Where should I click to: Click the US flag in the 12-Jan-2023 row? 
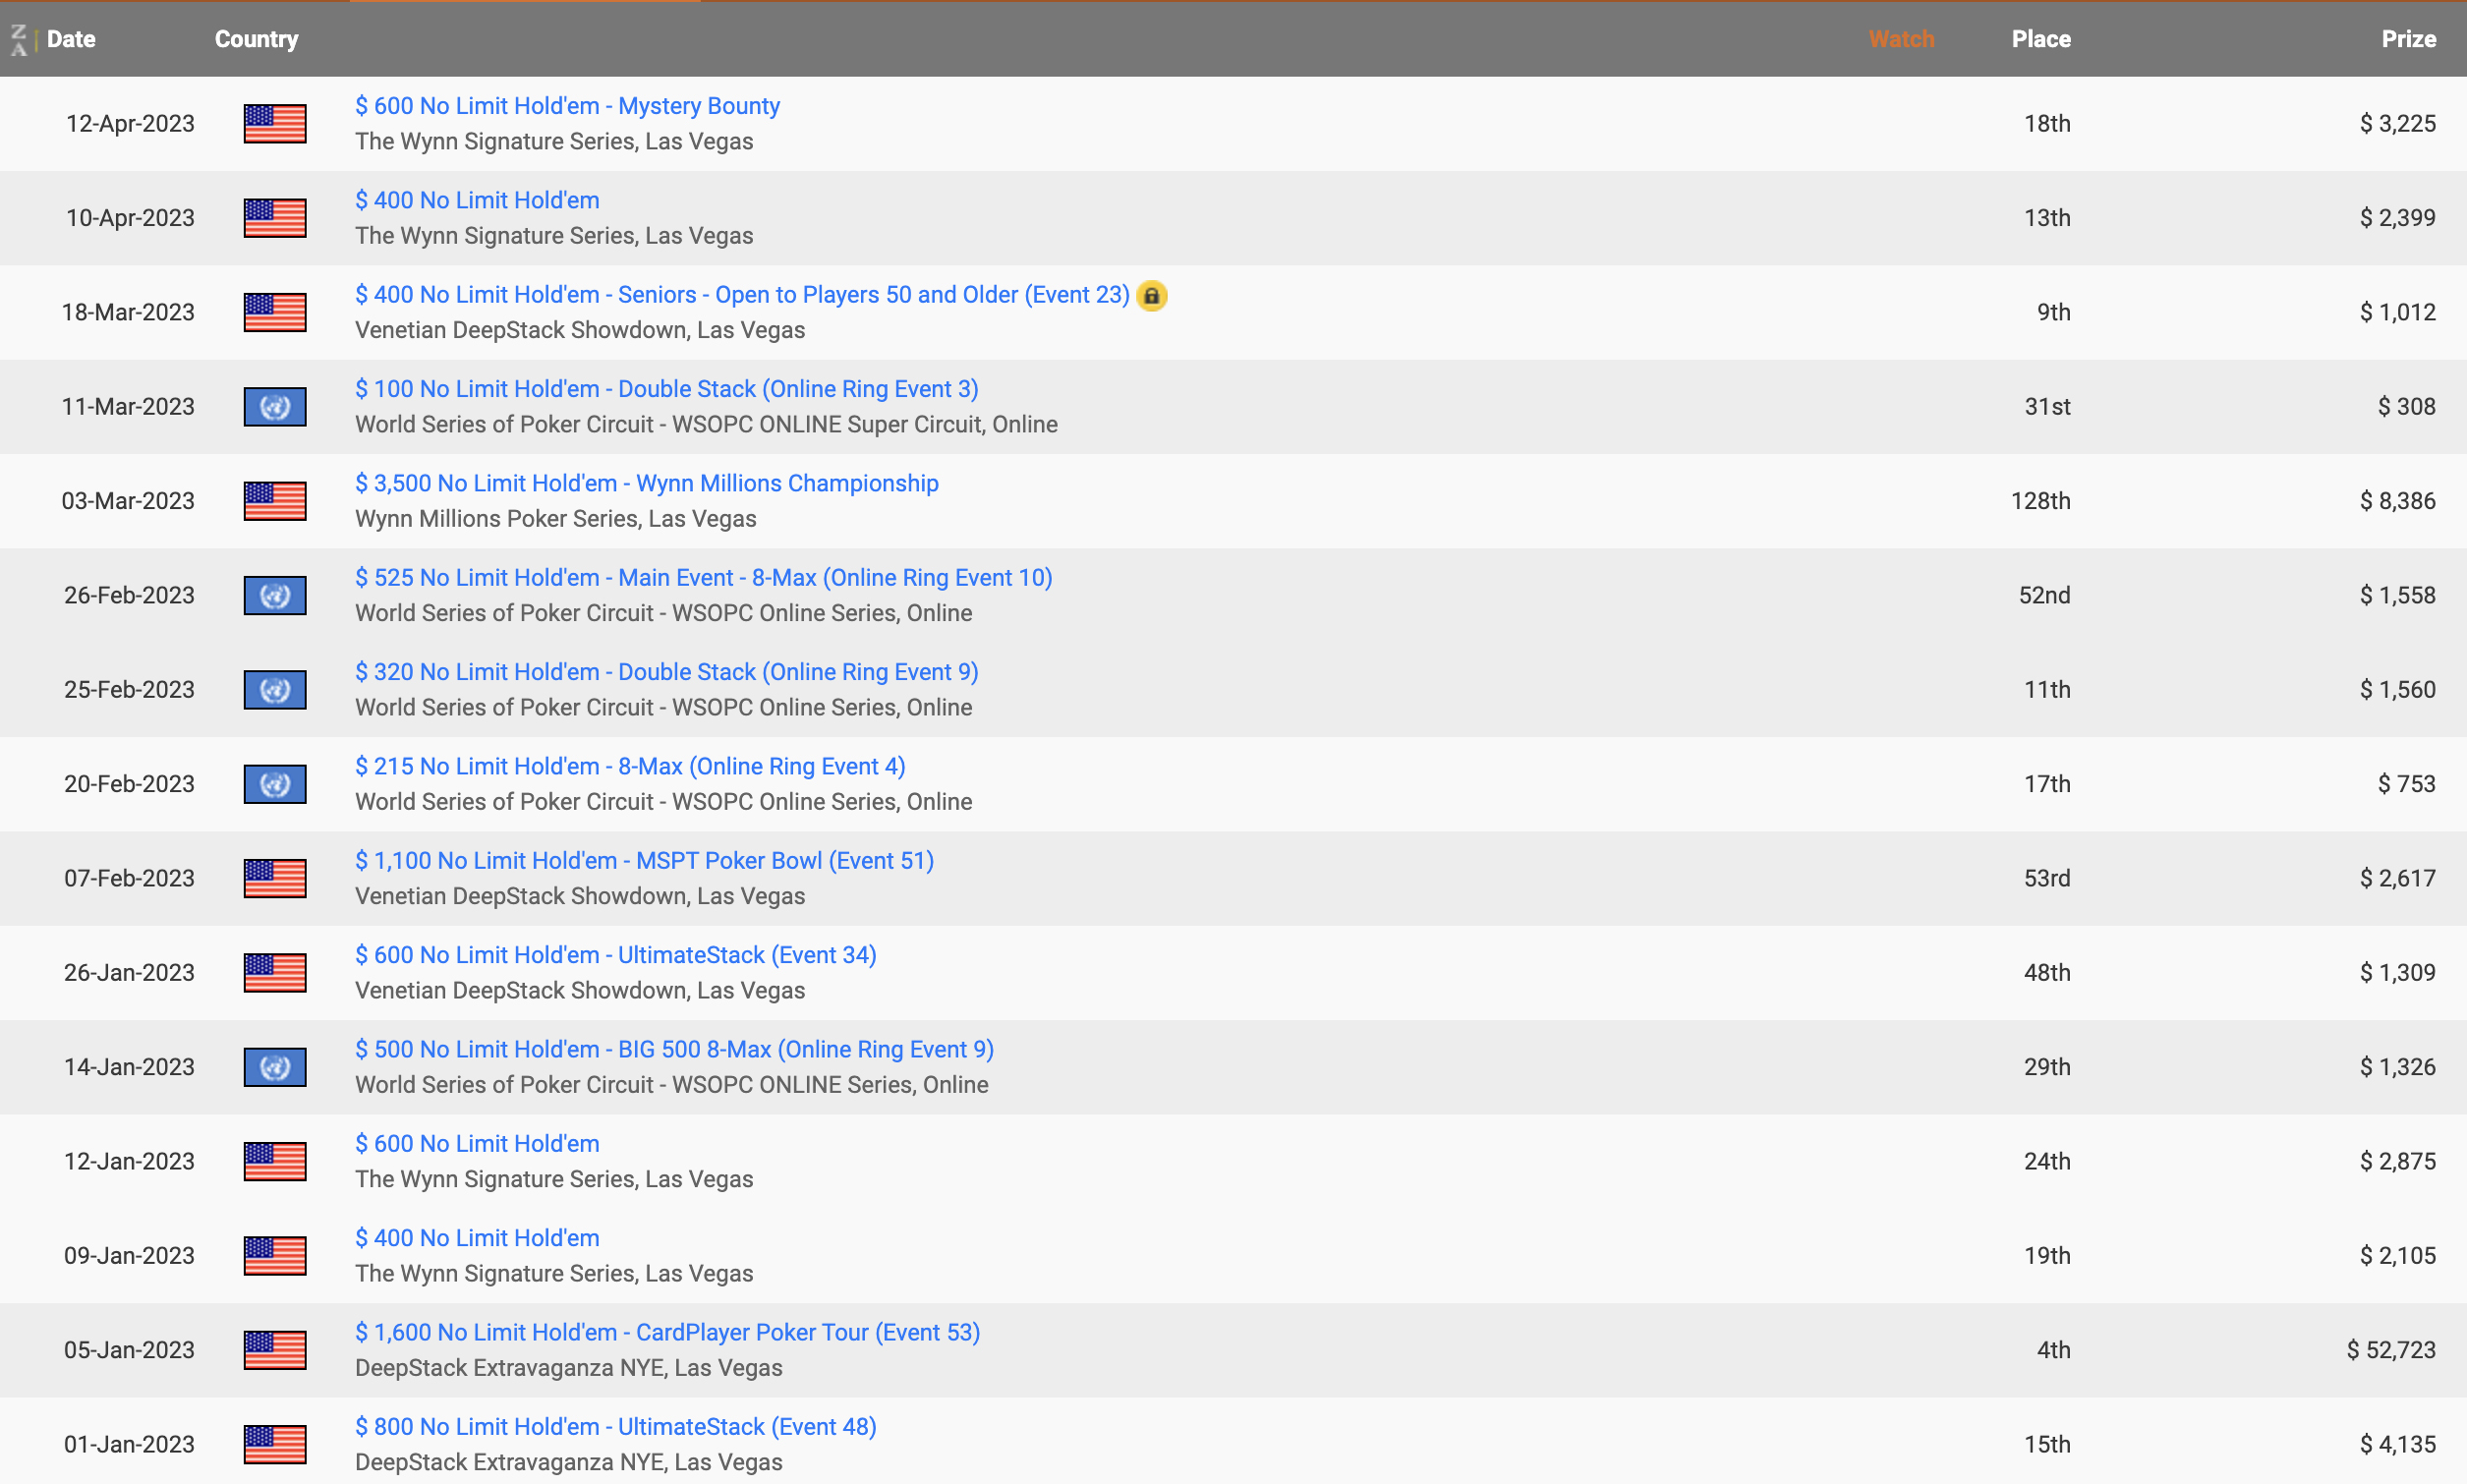[275, 1161]
